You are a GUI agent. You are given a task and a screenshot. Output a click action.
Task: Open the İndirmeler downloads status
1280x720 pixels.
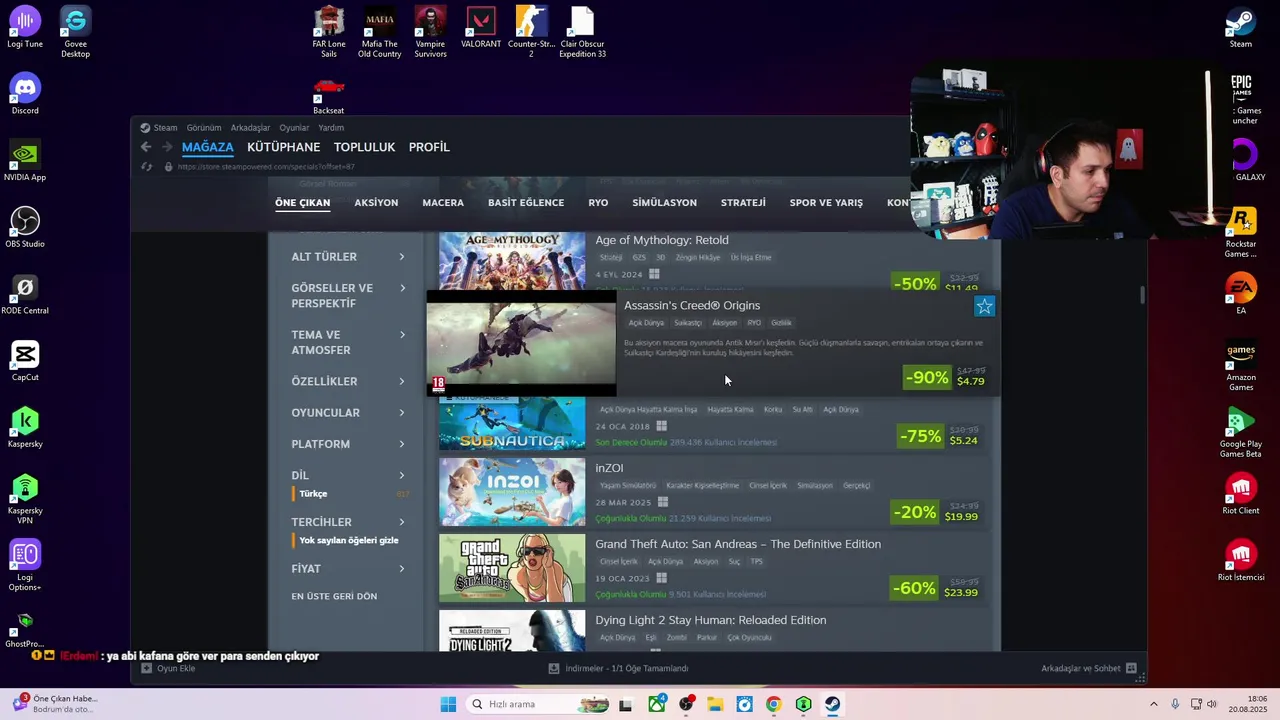click(x=618, y=668)
